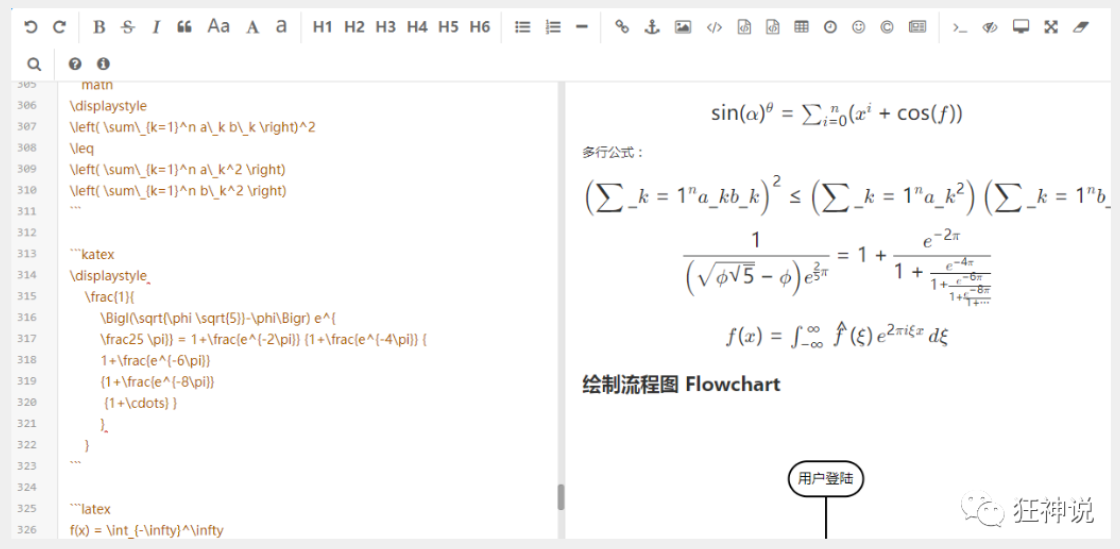
Task: Click the ```latex line in editor
Action: click(x=90, y=509)
